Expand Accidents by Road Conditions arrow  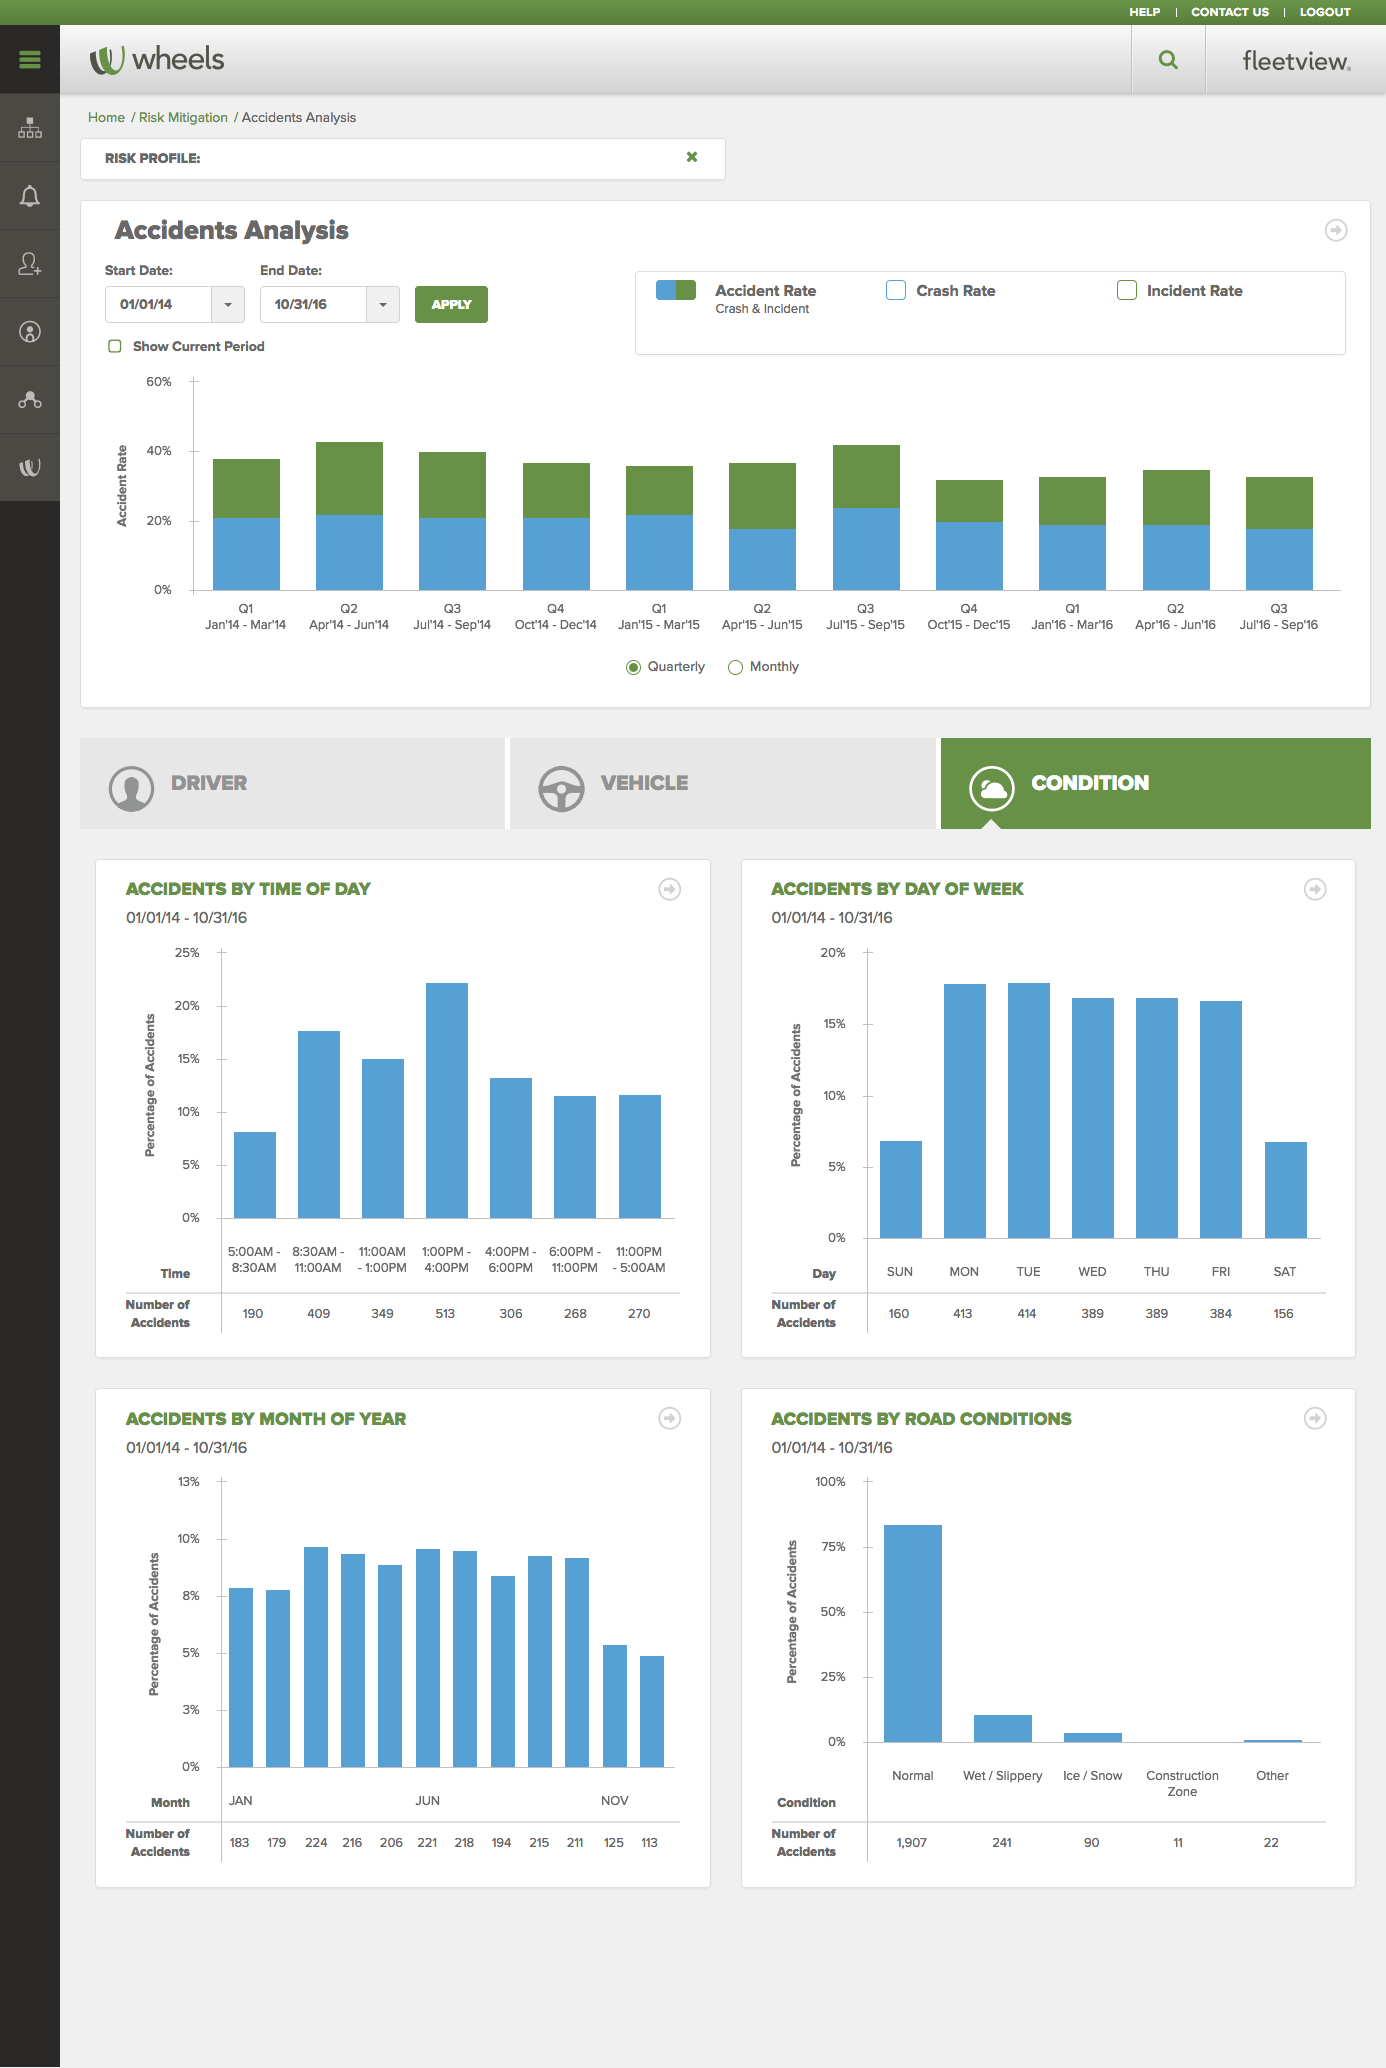tap(1315, 1418)
